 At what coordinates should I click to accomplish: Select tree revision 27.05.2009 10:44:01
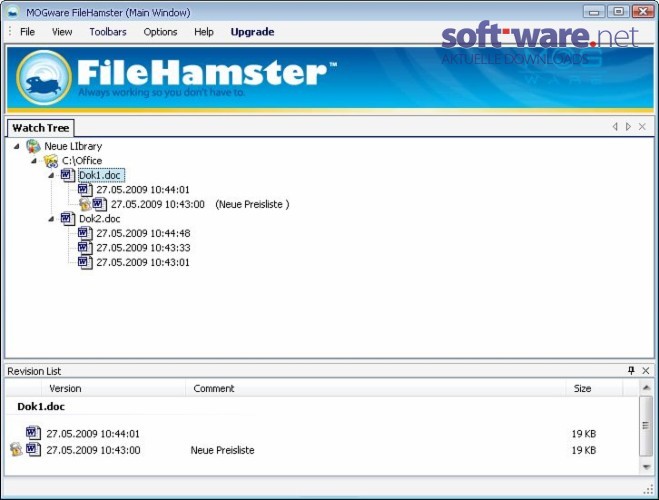pyautogui.click(x=143, y=189)
